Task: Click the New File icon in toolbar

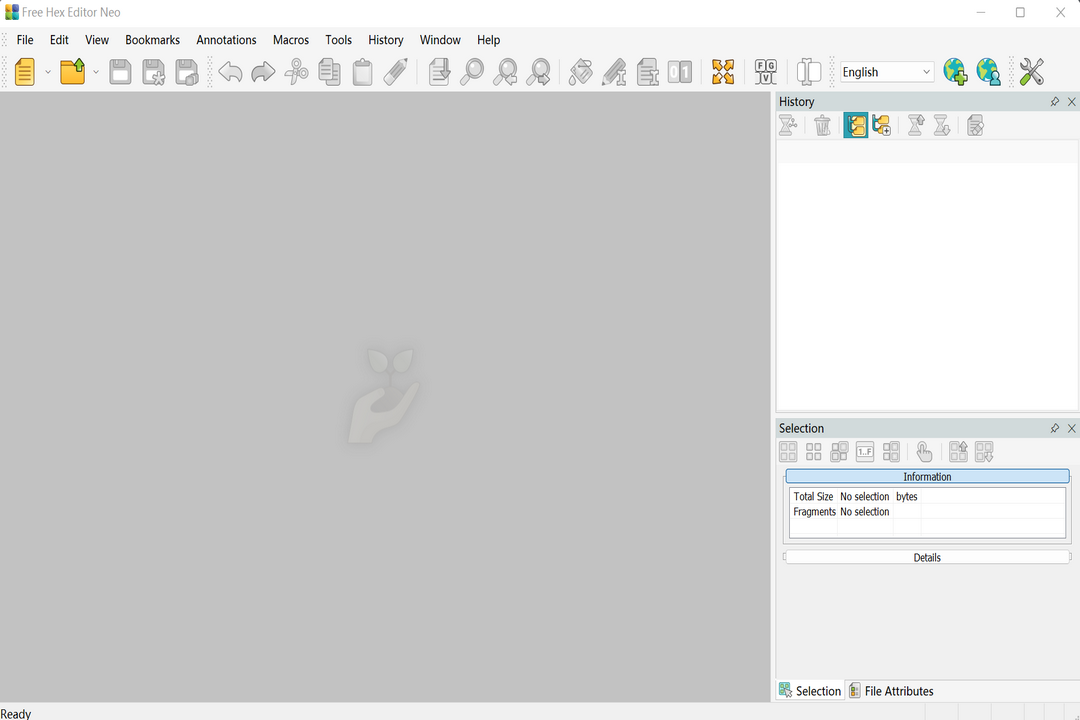Action: (25, 72)
